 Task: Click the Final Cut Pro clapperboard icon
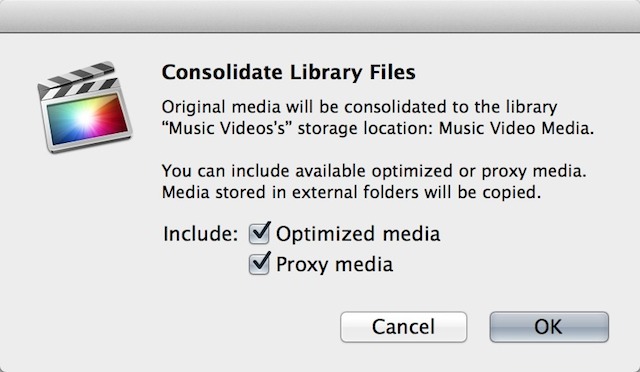[84, 107]
